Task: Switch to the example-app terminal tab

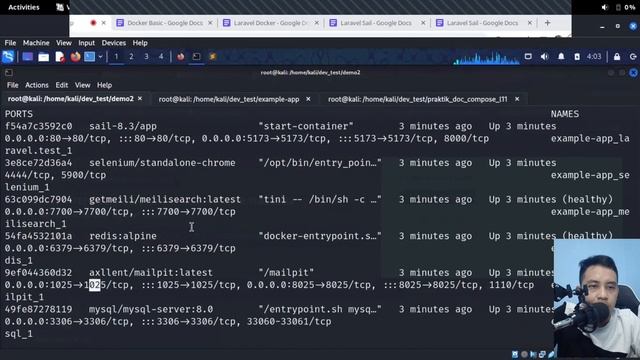Action: coord(229,99)
